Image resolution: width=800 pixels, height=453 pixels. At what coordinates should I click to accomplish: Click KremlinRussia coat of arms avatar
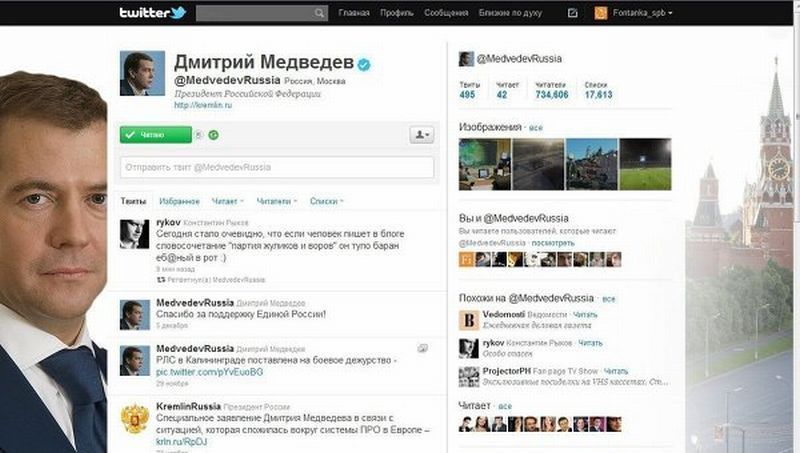pyautogui.click(x=135, y=418)
